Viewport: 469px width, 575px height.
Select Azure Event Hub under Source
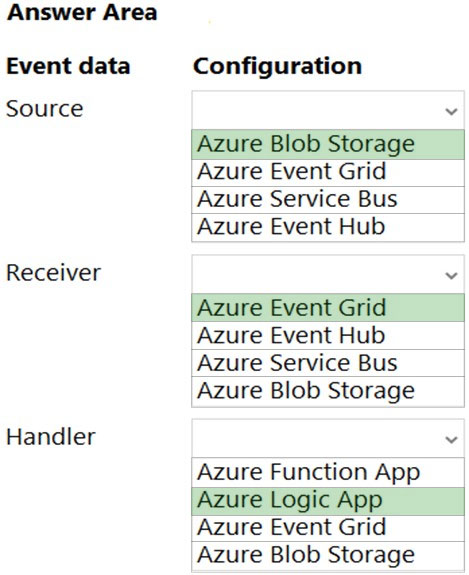(328, 227)
